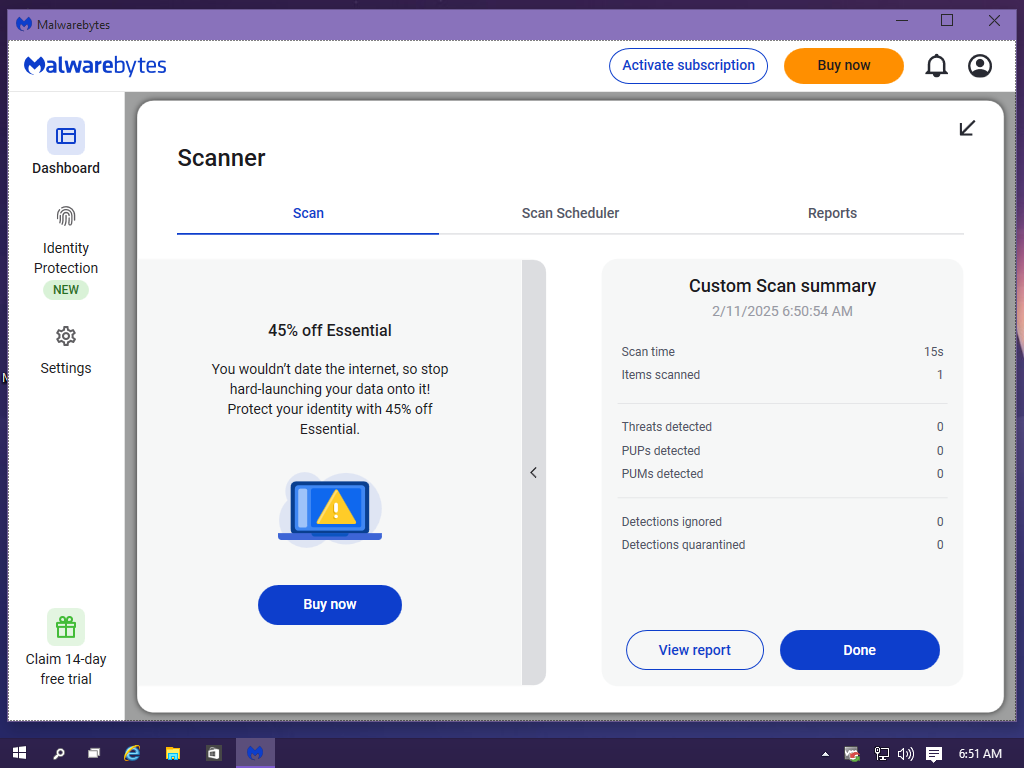
Task: Launch Internet Explorer from the taskbar
Action: click(133, 754)
